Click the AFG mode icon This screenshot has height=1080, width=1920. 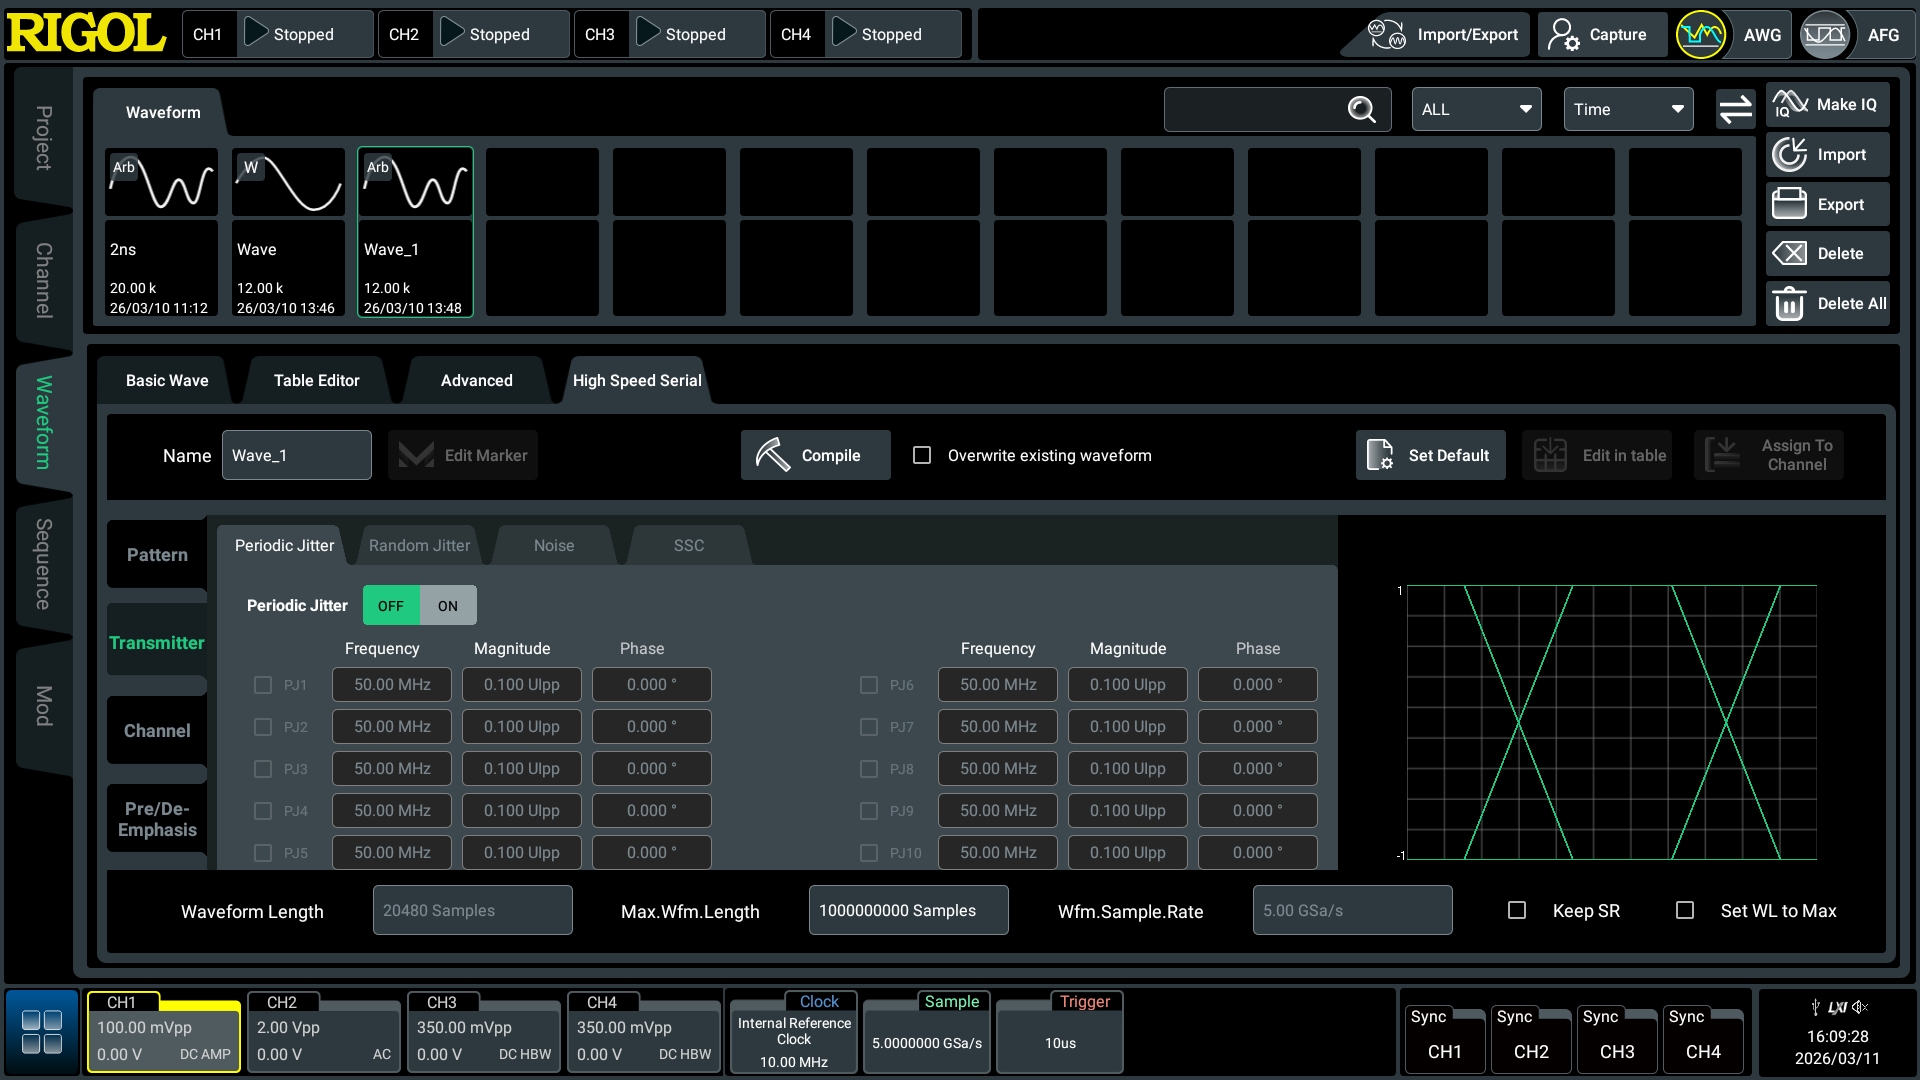(x=1825, y=35)
